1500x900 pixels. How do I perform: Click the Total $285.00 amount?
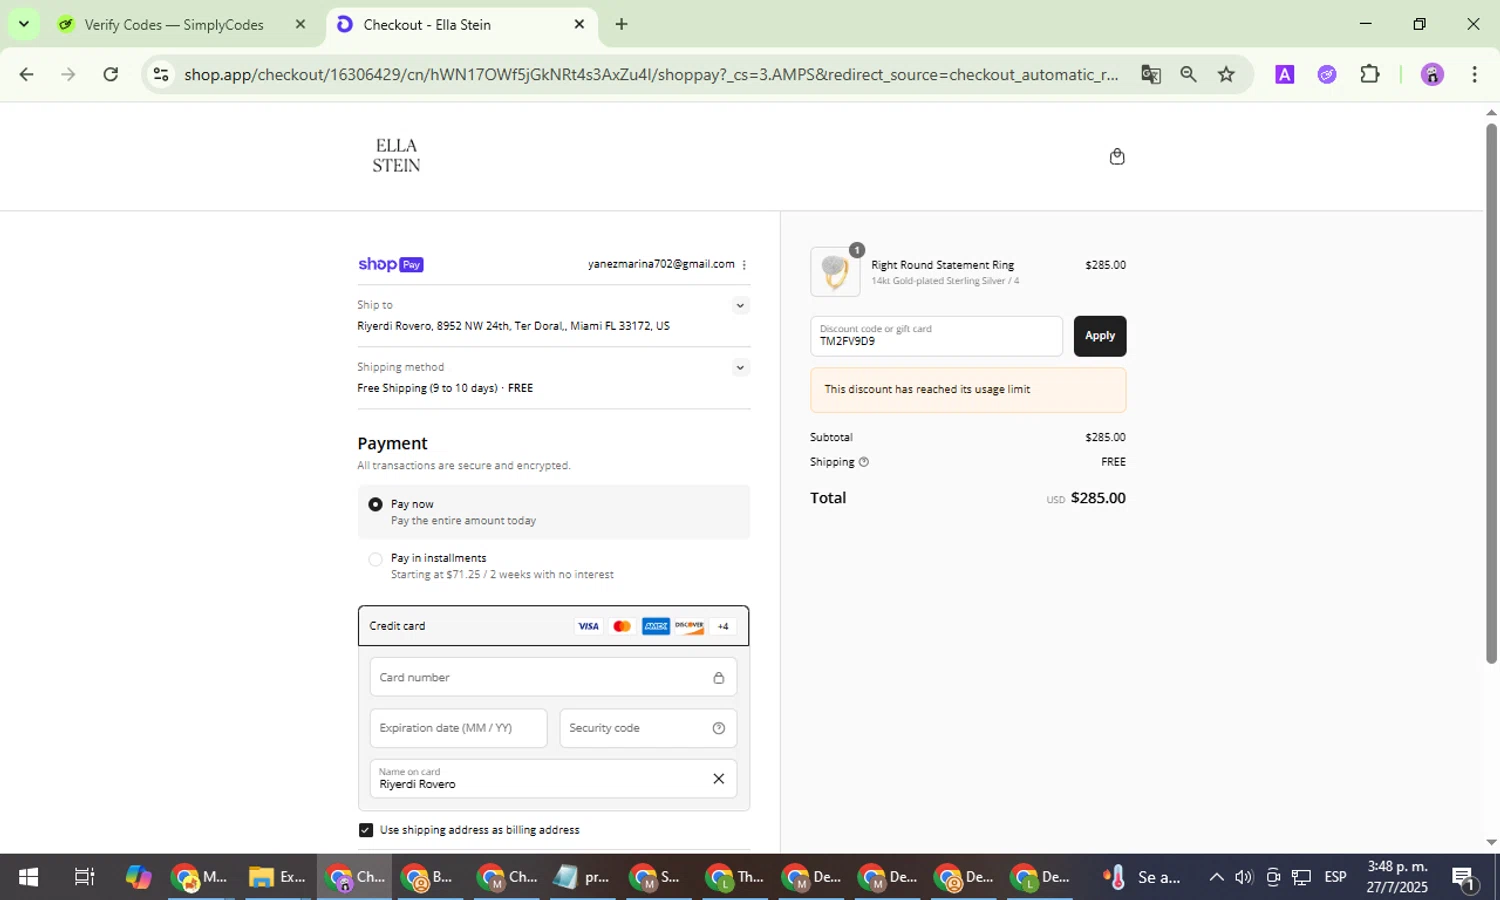tap(1098, 498)
